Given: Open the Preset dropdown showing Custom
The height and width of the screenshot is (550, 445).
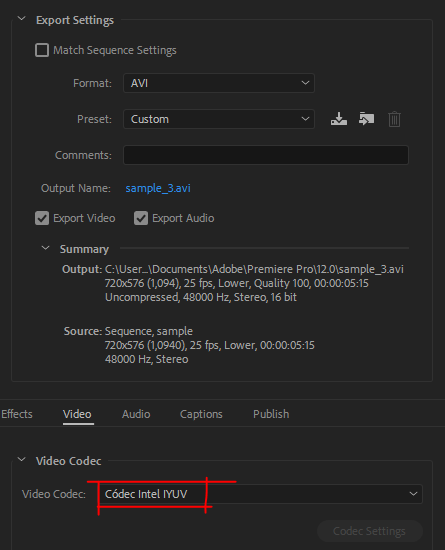Looking at the screenshot, I should [x=219, y=119].
